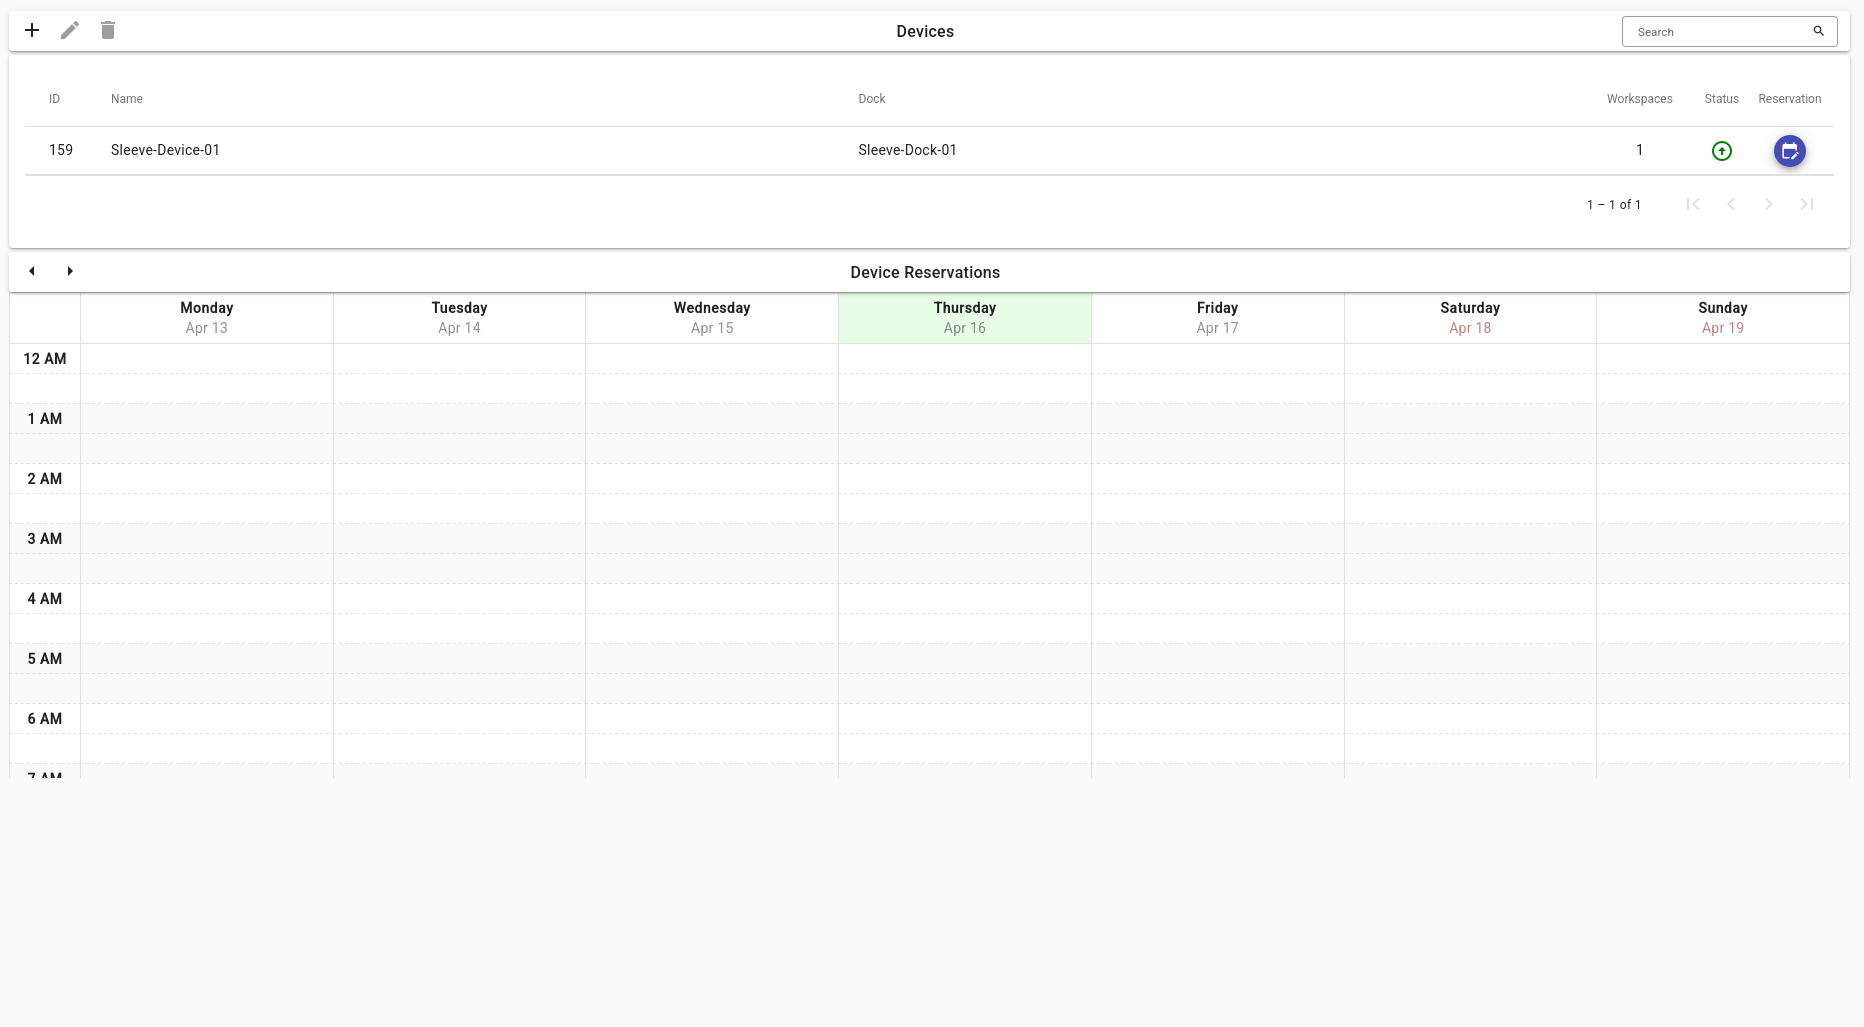
Task: Click the 2 AM time label
Action: pyautogui.click(x=45, y=479)
